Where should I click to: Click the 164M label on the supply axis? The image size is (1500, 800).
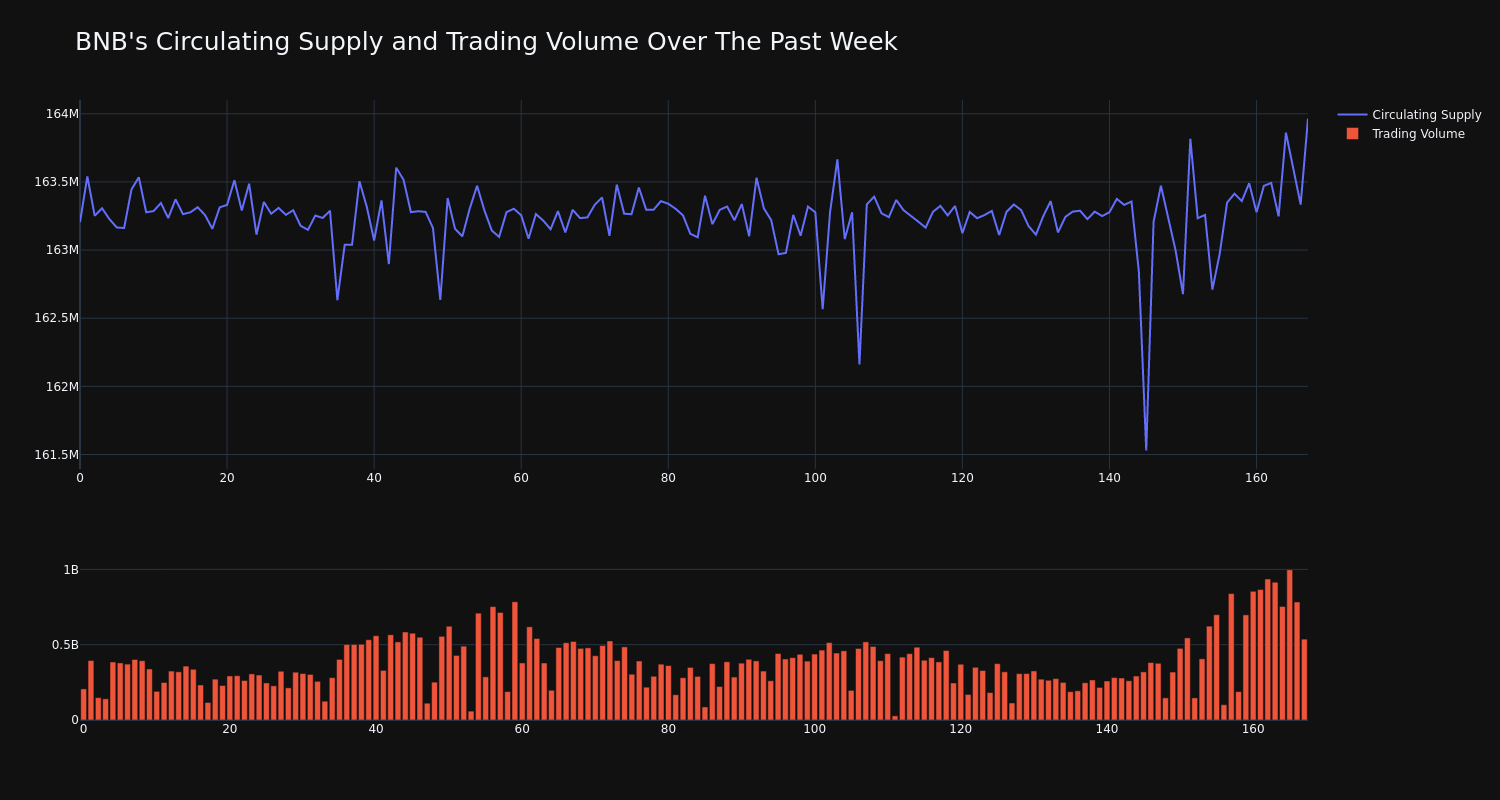(x=62, y=114)
